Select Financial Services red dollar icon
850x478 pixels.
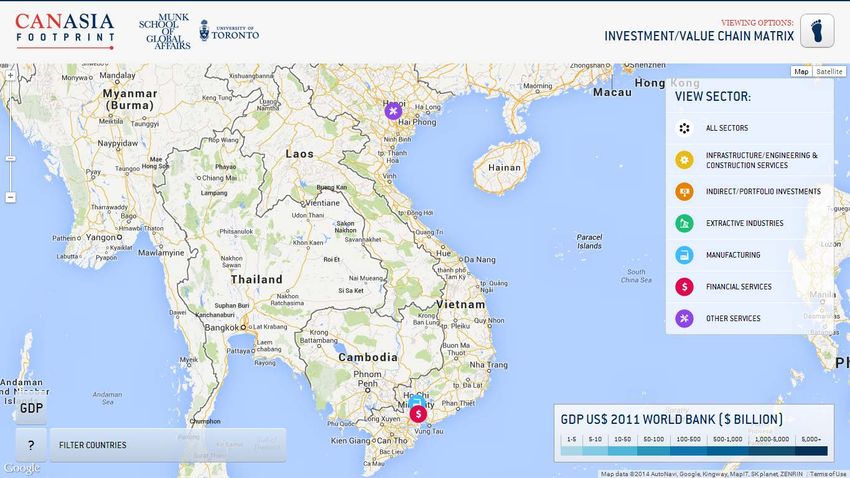click(x=684, y=287)
